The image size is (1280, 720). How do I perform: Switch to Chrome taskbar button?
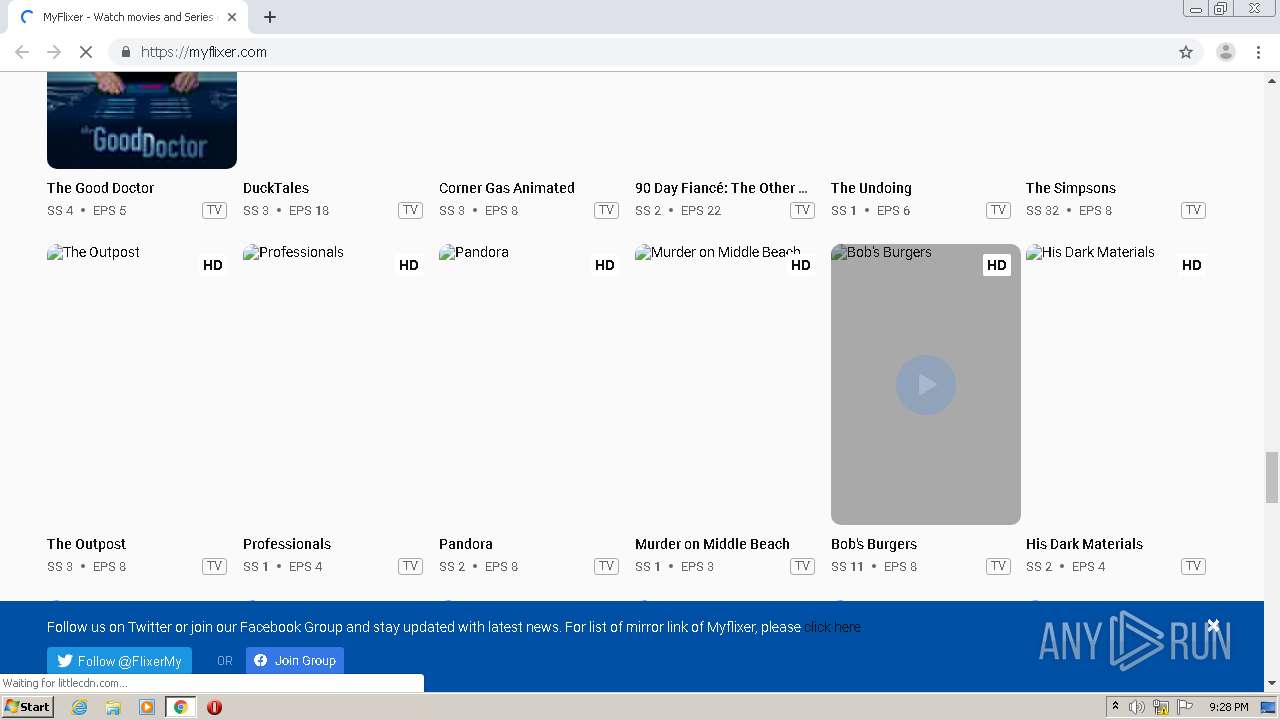(x=180, y=707)
